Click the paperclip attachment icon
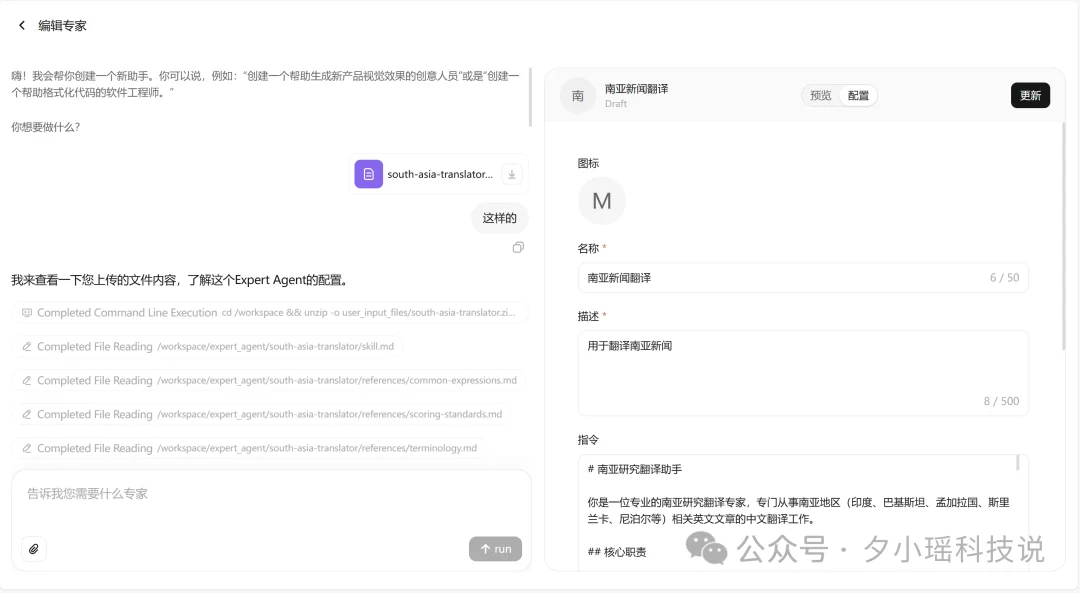The image size is (1080, 593). pos(33,548)
